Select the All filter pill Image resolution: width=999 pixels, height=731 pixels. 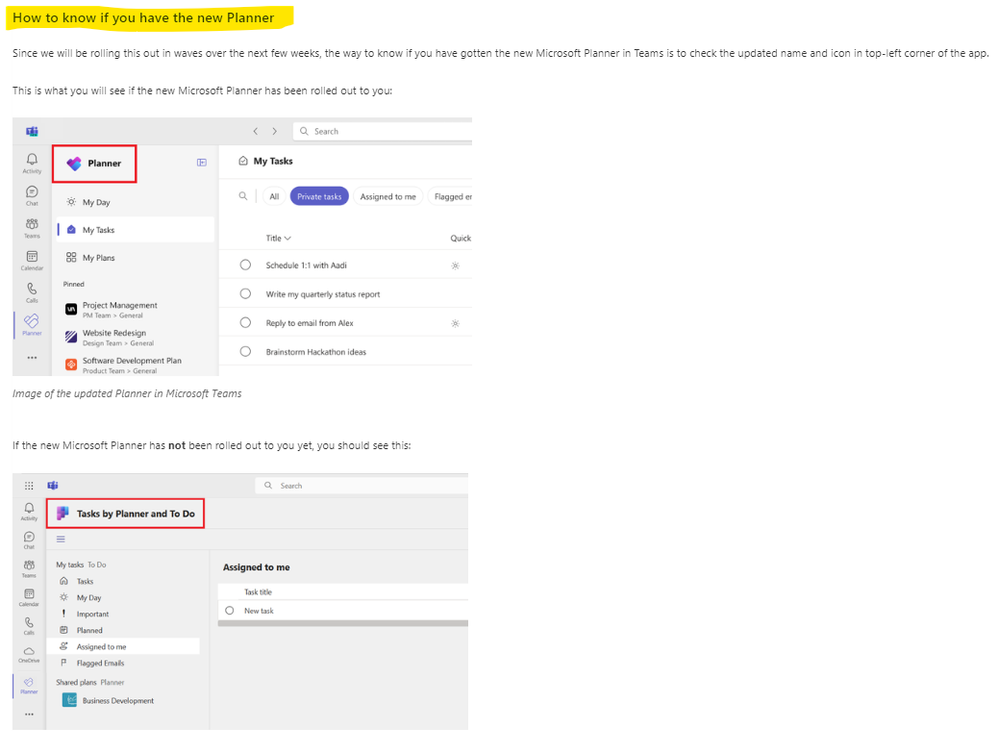[x=274, y=196]
